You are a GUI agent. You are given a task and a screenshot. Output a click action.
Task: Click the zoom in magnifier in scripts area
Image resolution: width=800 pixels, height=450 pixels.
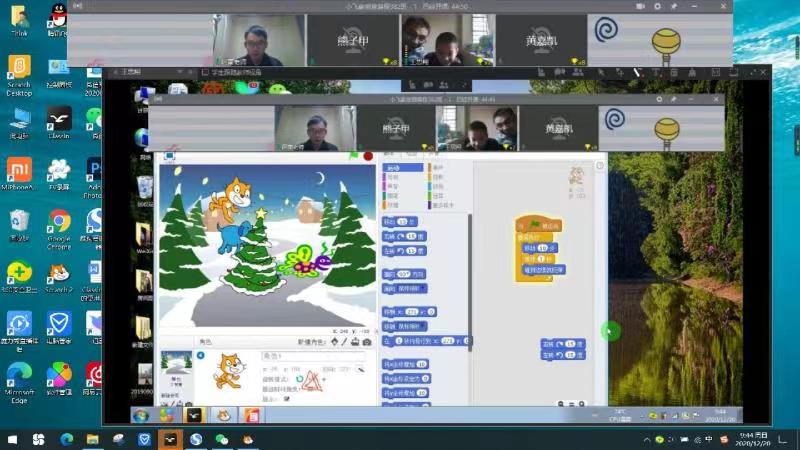coord(582,404)
